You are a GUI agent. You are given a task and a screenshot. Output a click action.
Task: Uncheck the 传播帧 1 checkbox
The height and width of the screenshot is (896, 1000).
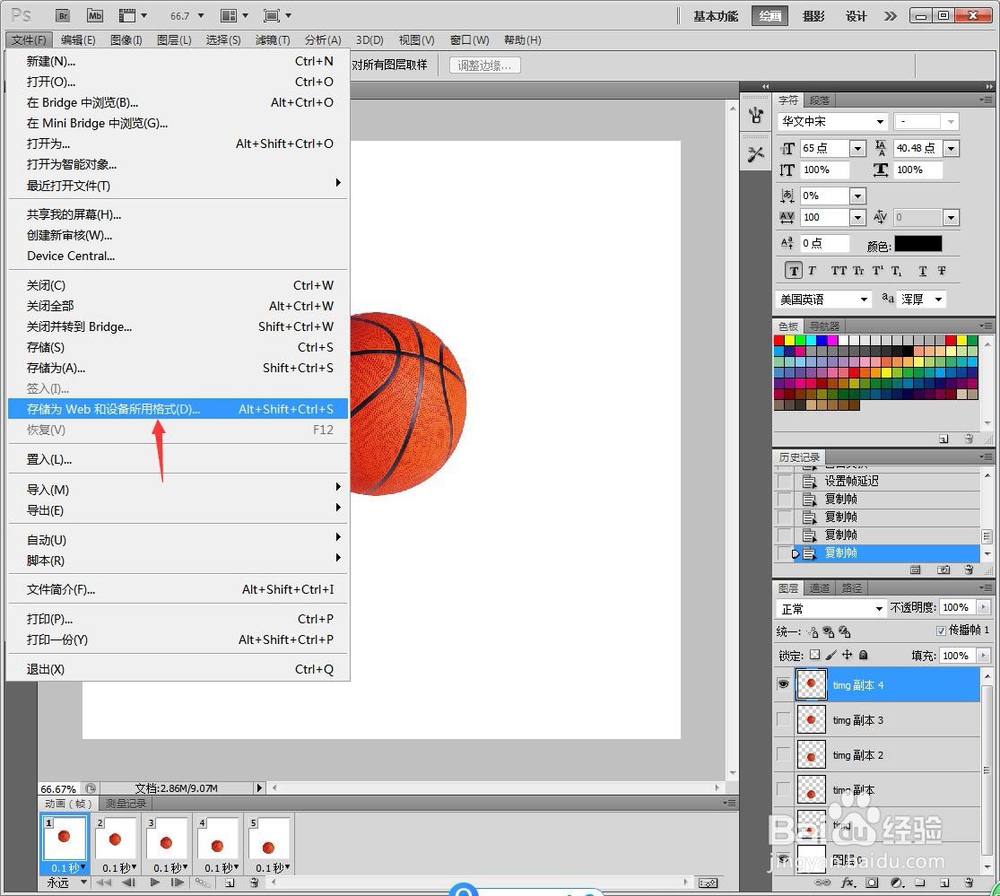tap(941, 631)
